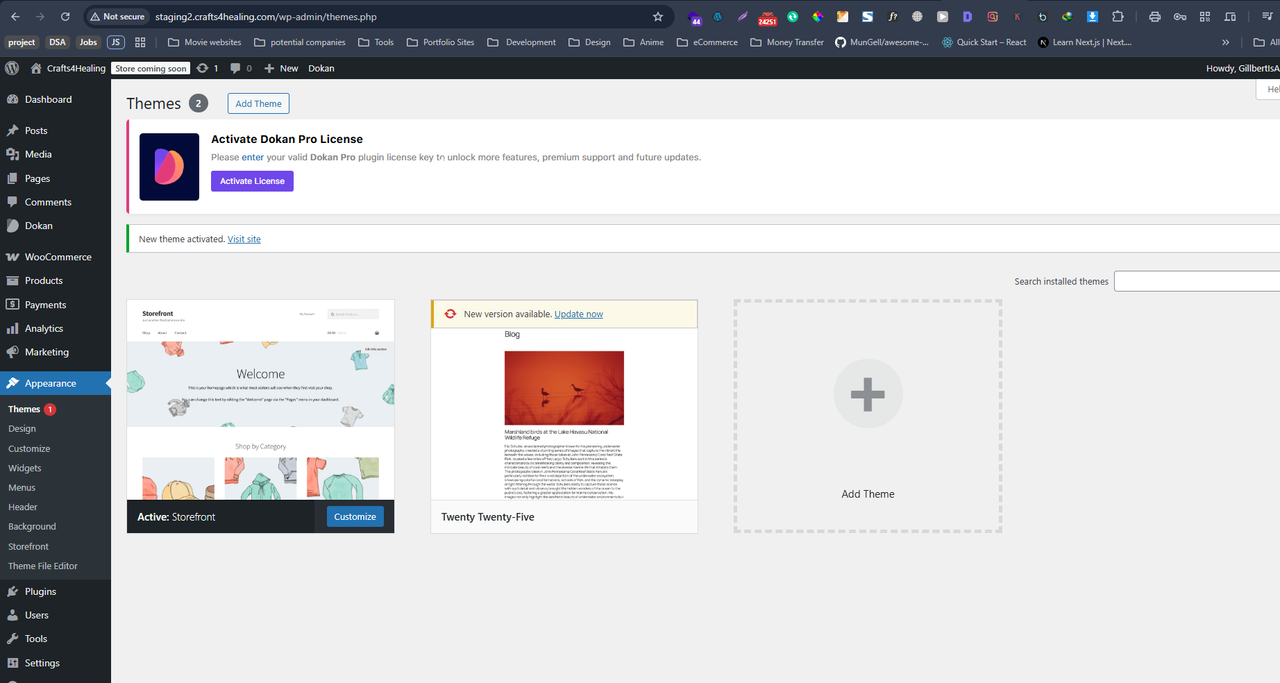This screenshot has width=1280, height=683.
Task: Click the Activate License button
Action: [x=252, y=181]
